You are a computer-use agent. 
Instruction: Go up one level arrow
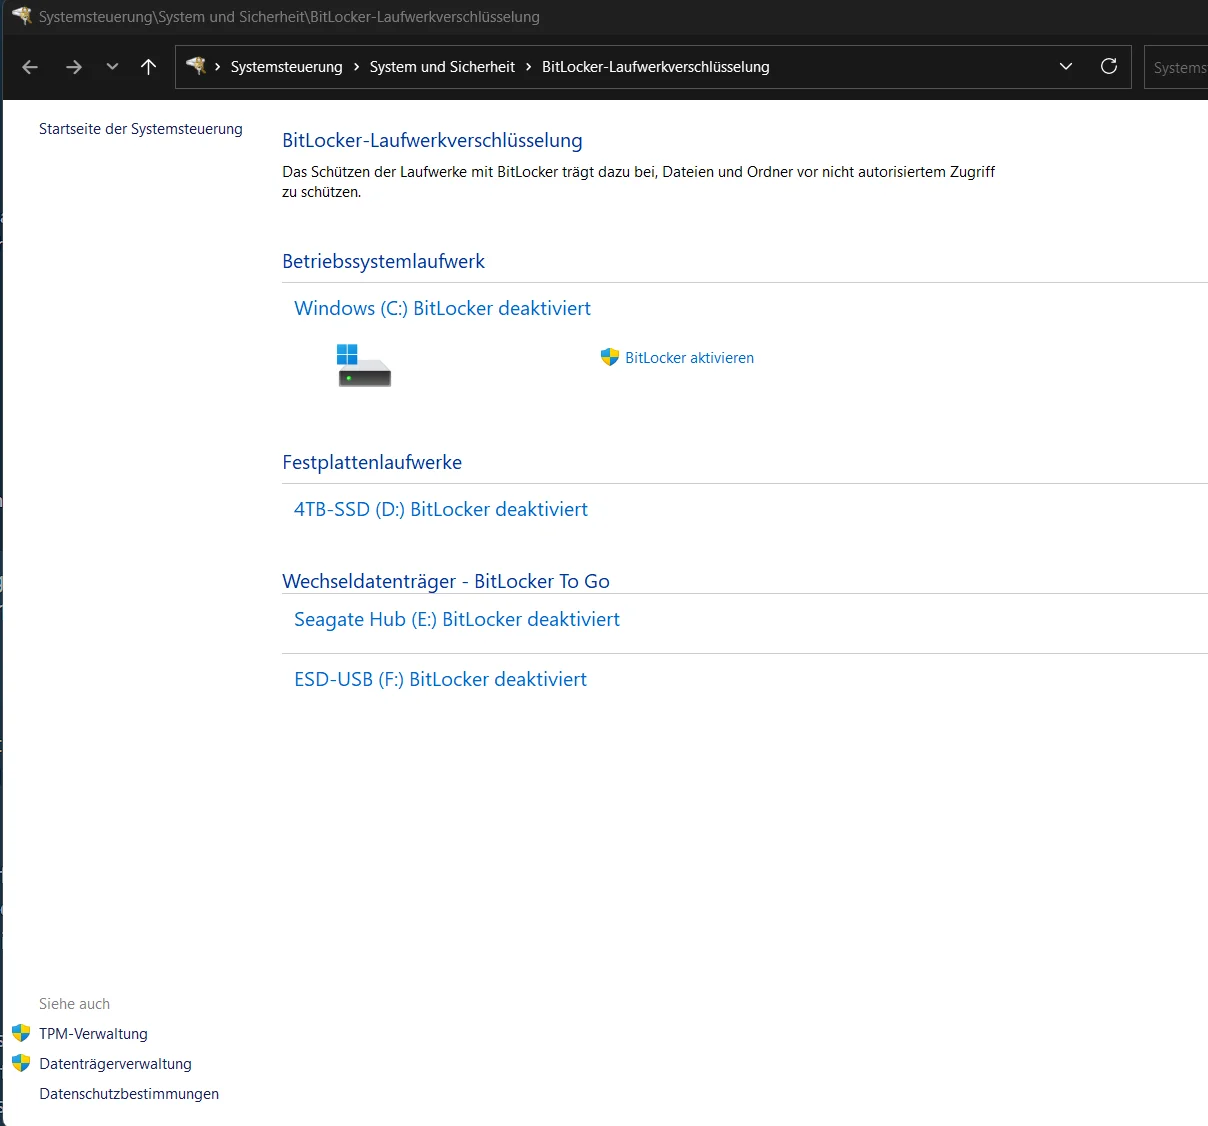[148, 67]
